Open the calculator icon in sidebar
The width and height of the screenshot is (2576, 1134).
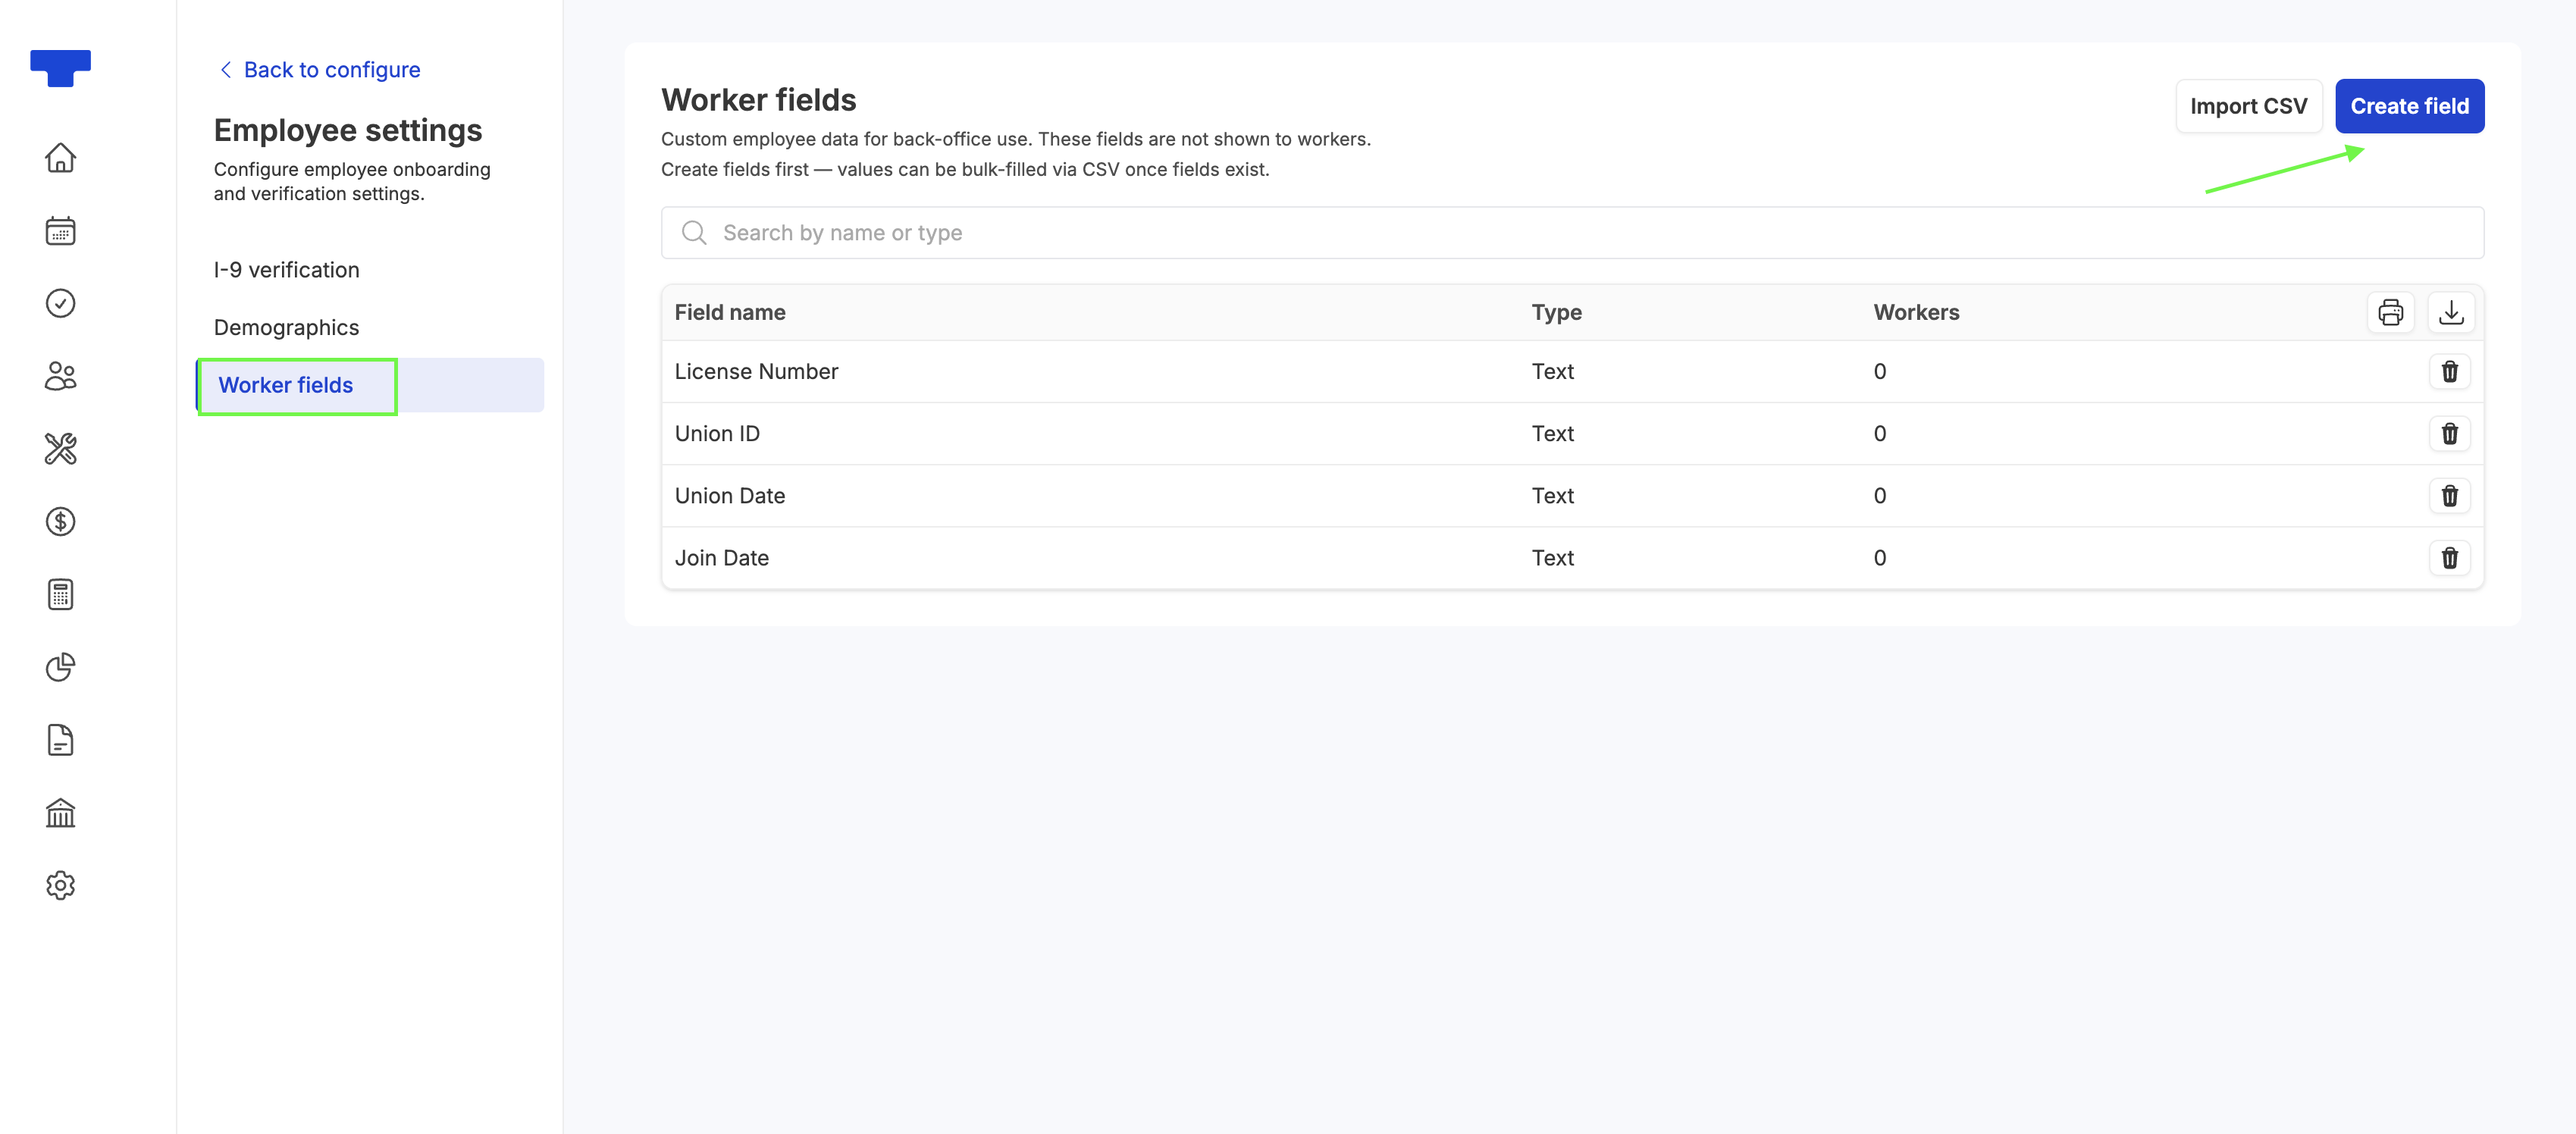click(x=60, y=594)
